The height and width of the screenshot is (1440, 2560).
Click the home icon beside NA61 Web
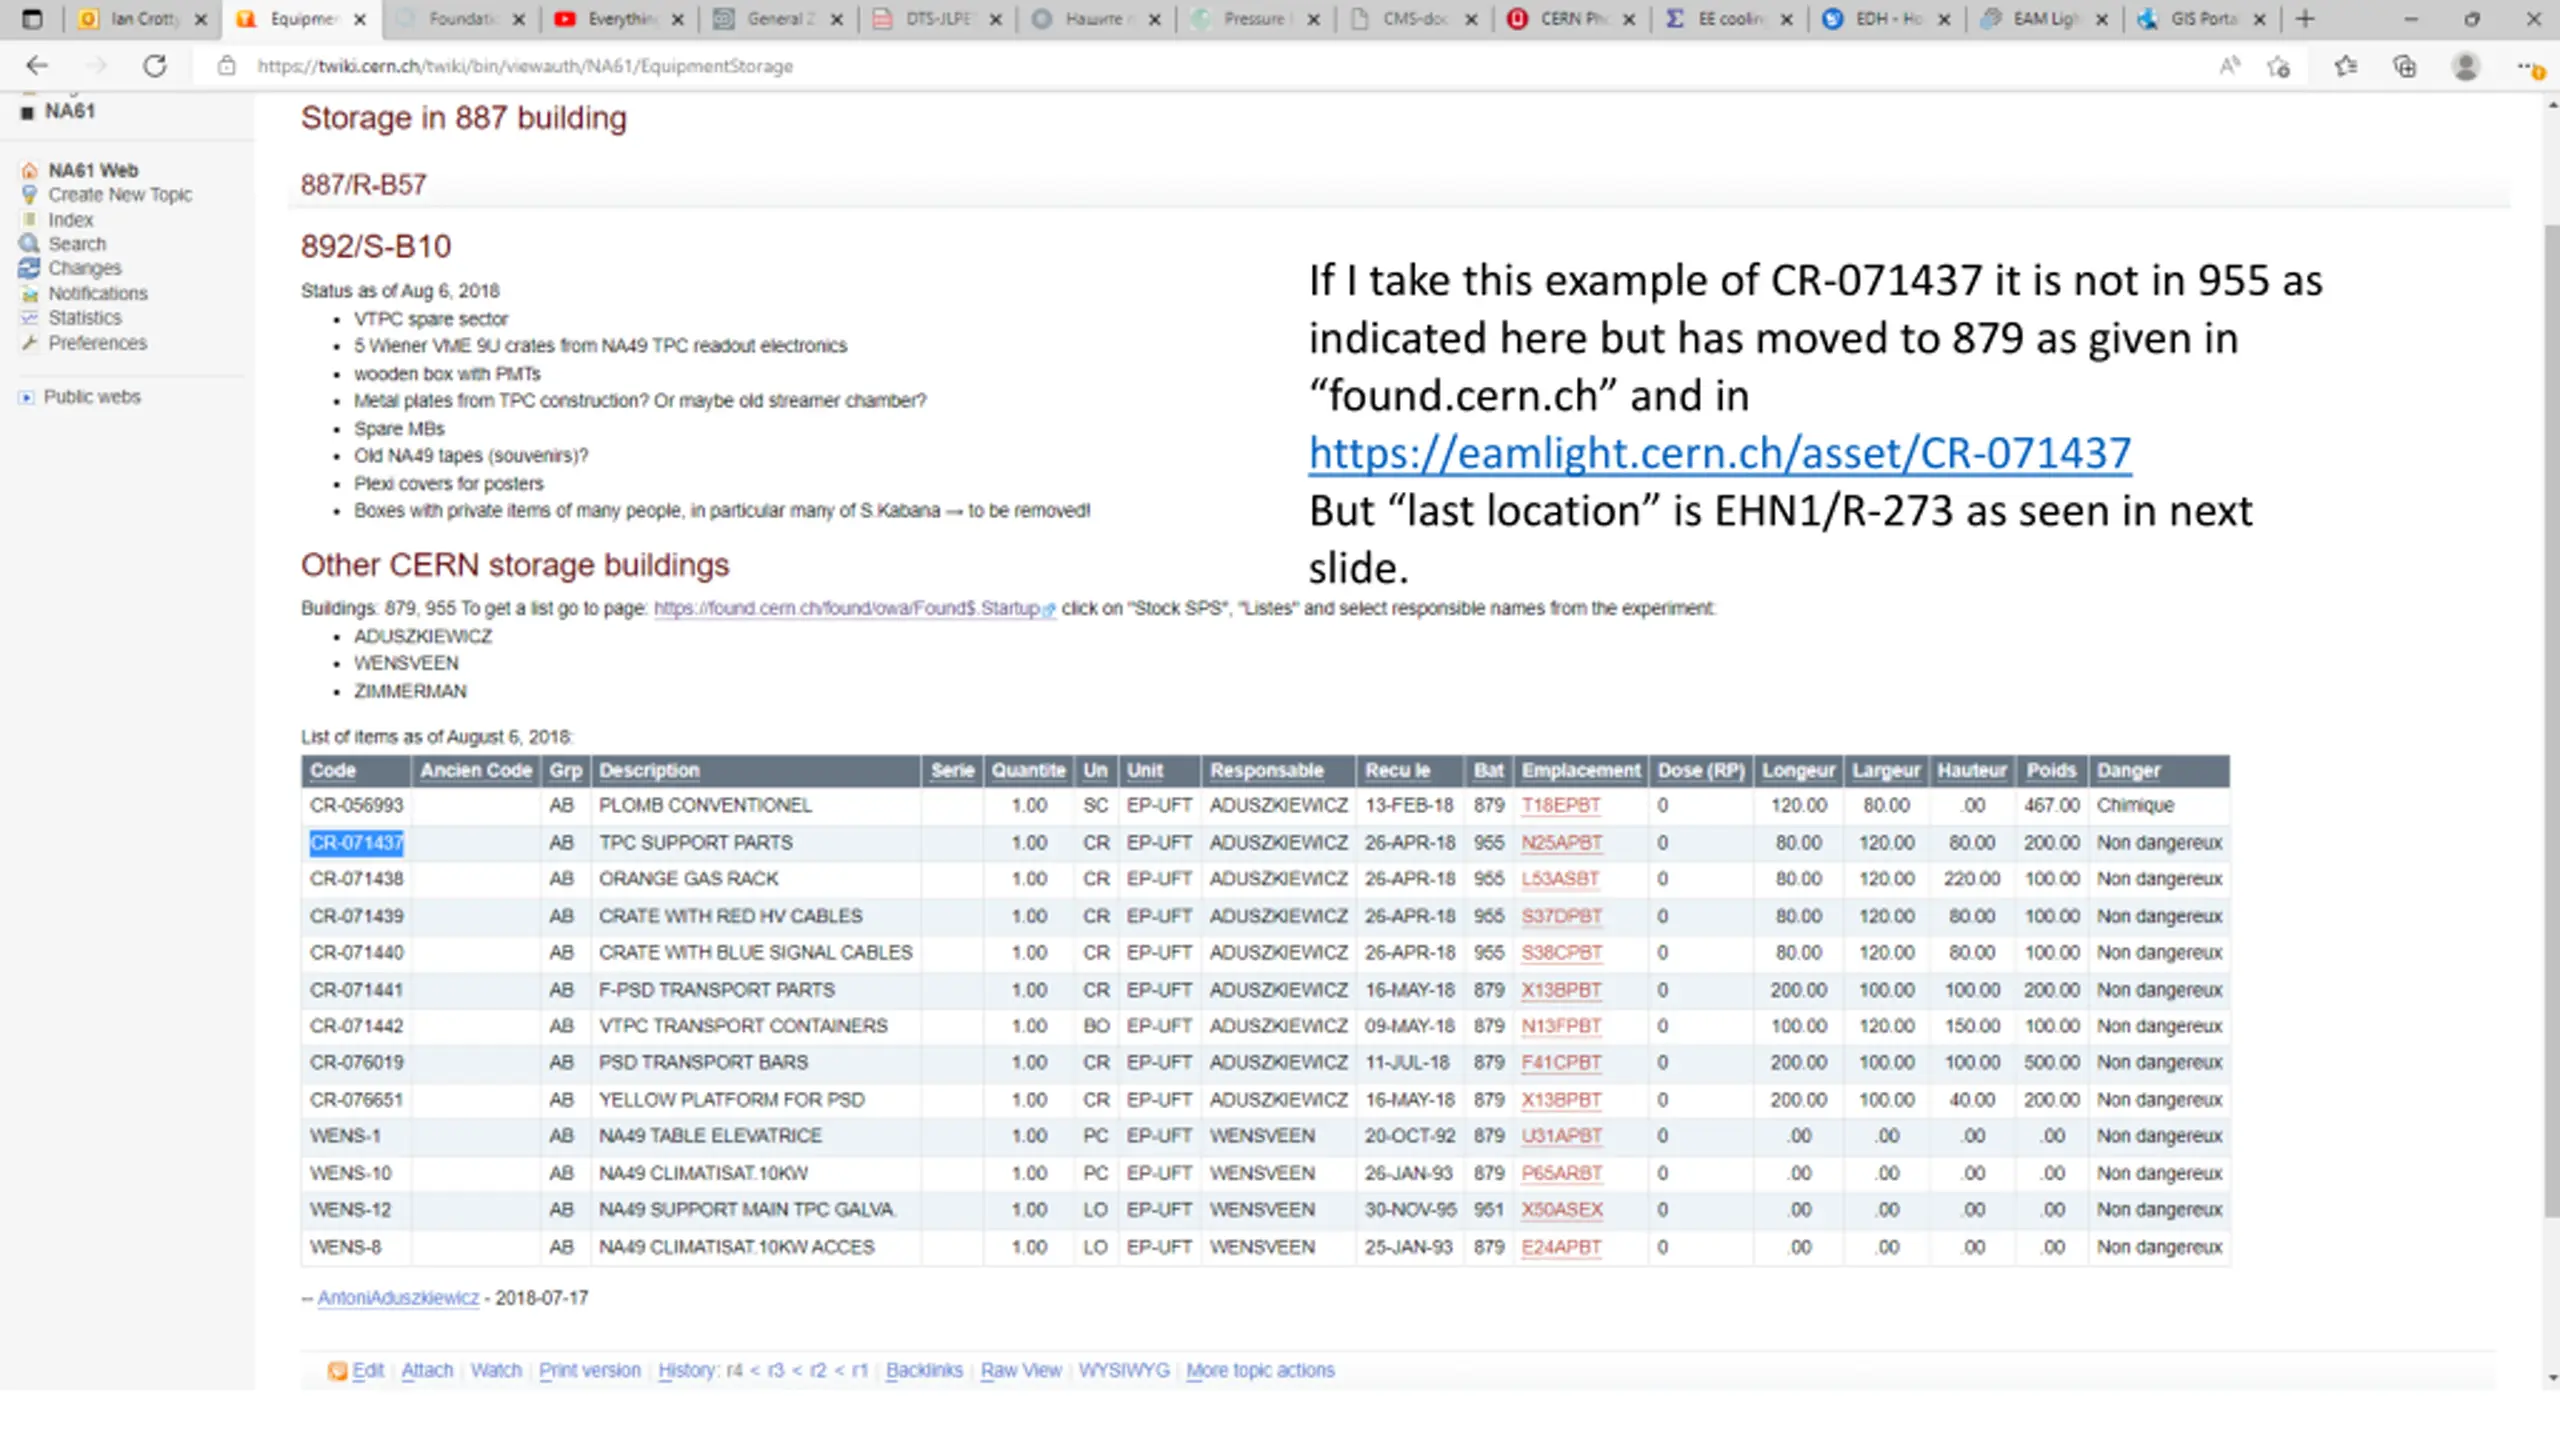29,170
